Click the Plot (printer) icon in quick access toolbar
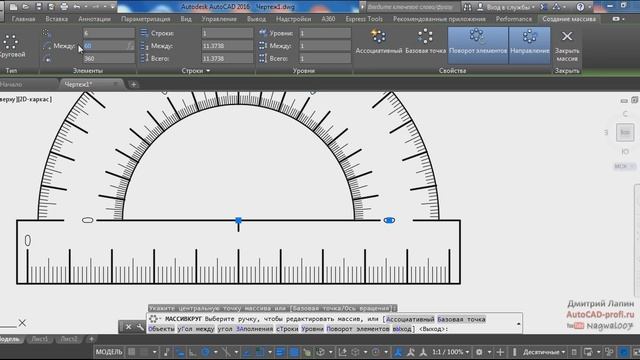Viewport: 640px width, 360px height. coord(64,7)
